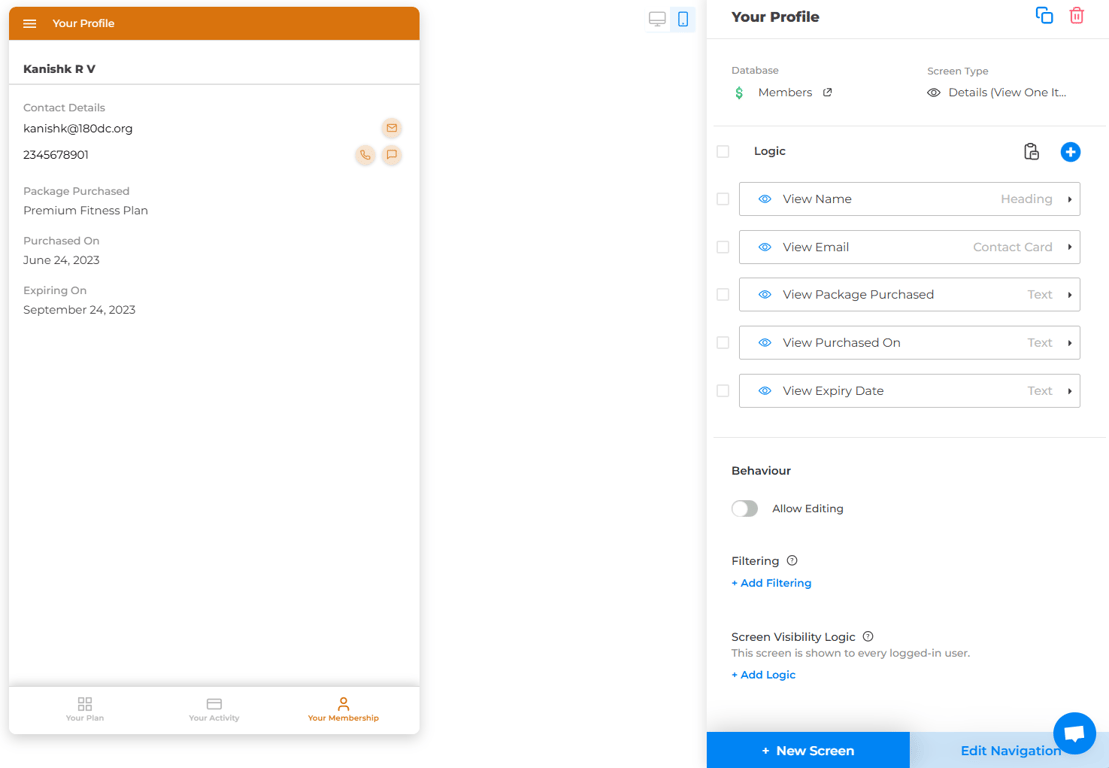The image size is (1109, 768).
Task: Check the View Purchased On checkbox
Action: click(723, 343)
